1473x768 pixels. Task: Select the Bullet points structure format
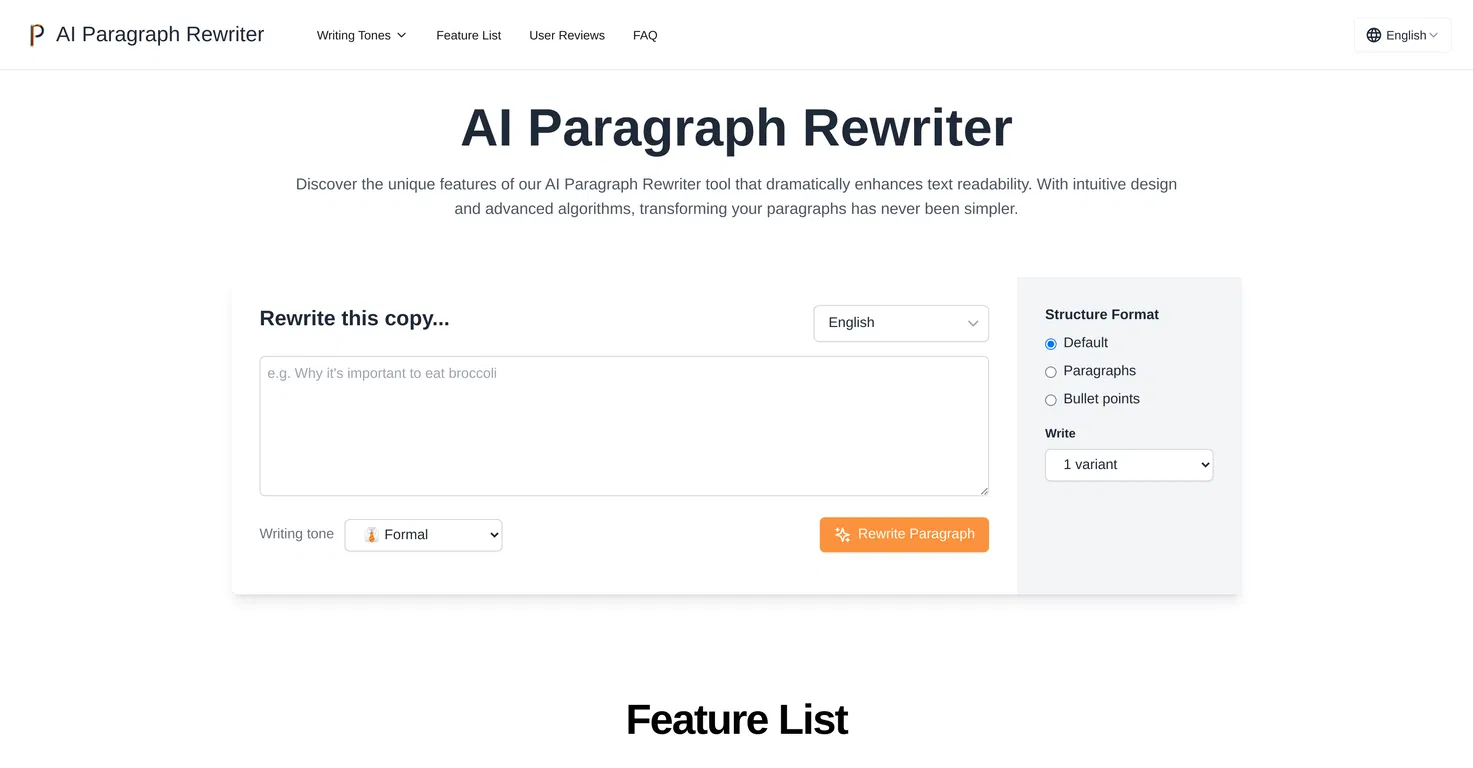point(1050,400)
